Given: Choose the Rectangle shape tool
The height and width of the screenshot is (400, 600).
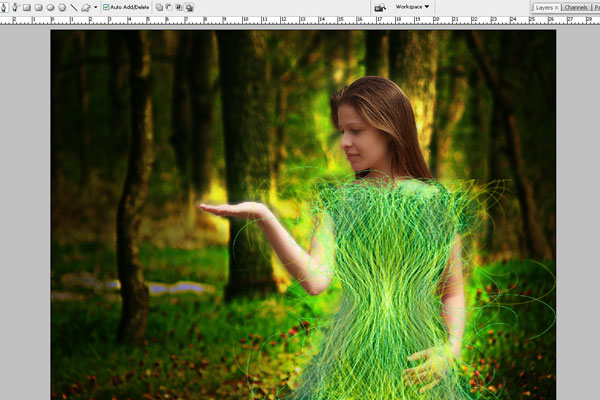Looking at the screenshot, I should (27, 7).
